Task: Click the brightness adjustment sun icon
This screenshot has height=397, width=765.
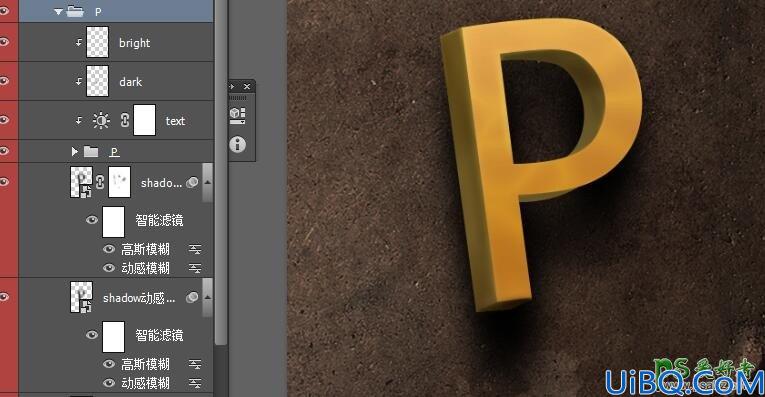Action: [101, 120]
